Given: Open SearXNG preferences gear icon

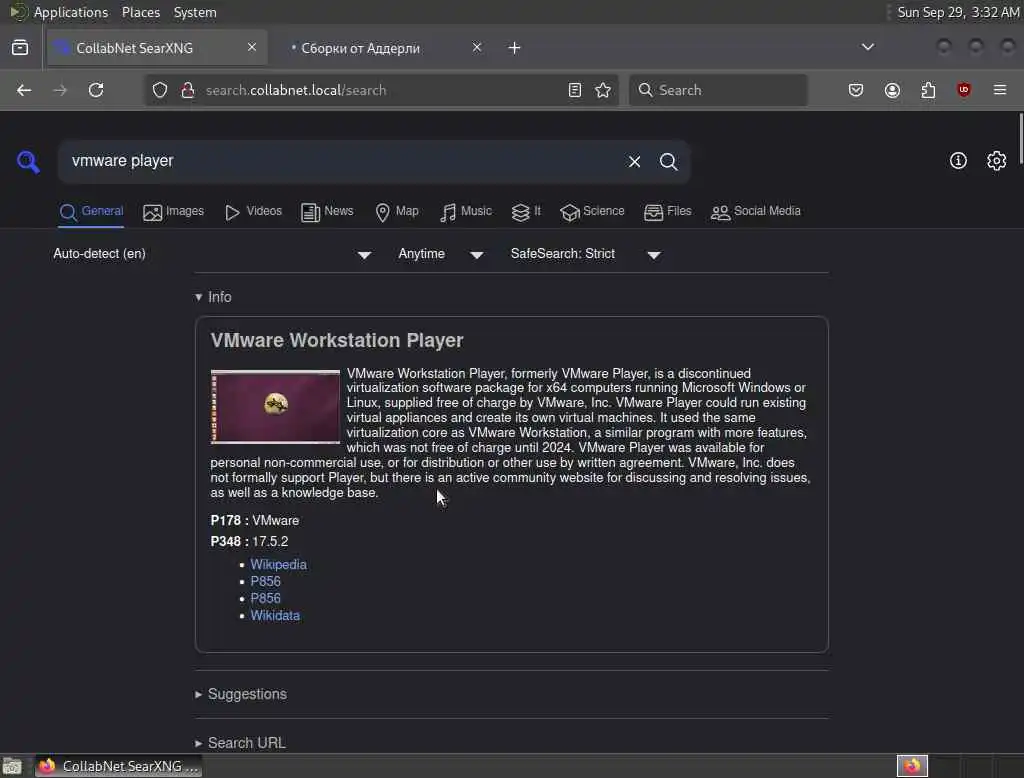Looking at the screenshot, I should click(996, 161).
